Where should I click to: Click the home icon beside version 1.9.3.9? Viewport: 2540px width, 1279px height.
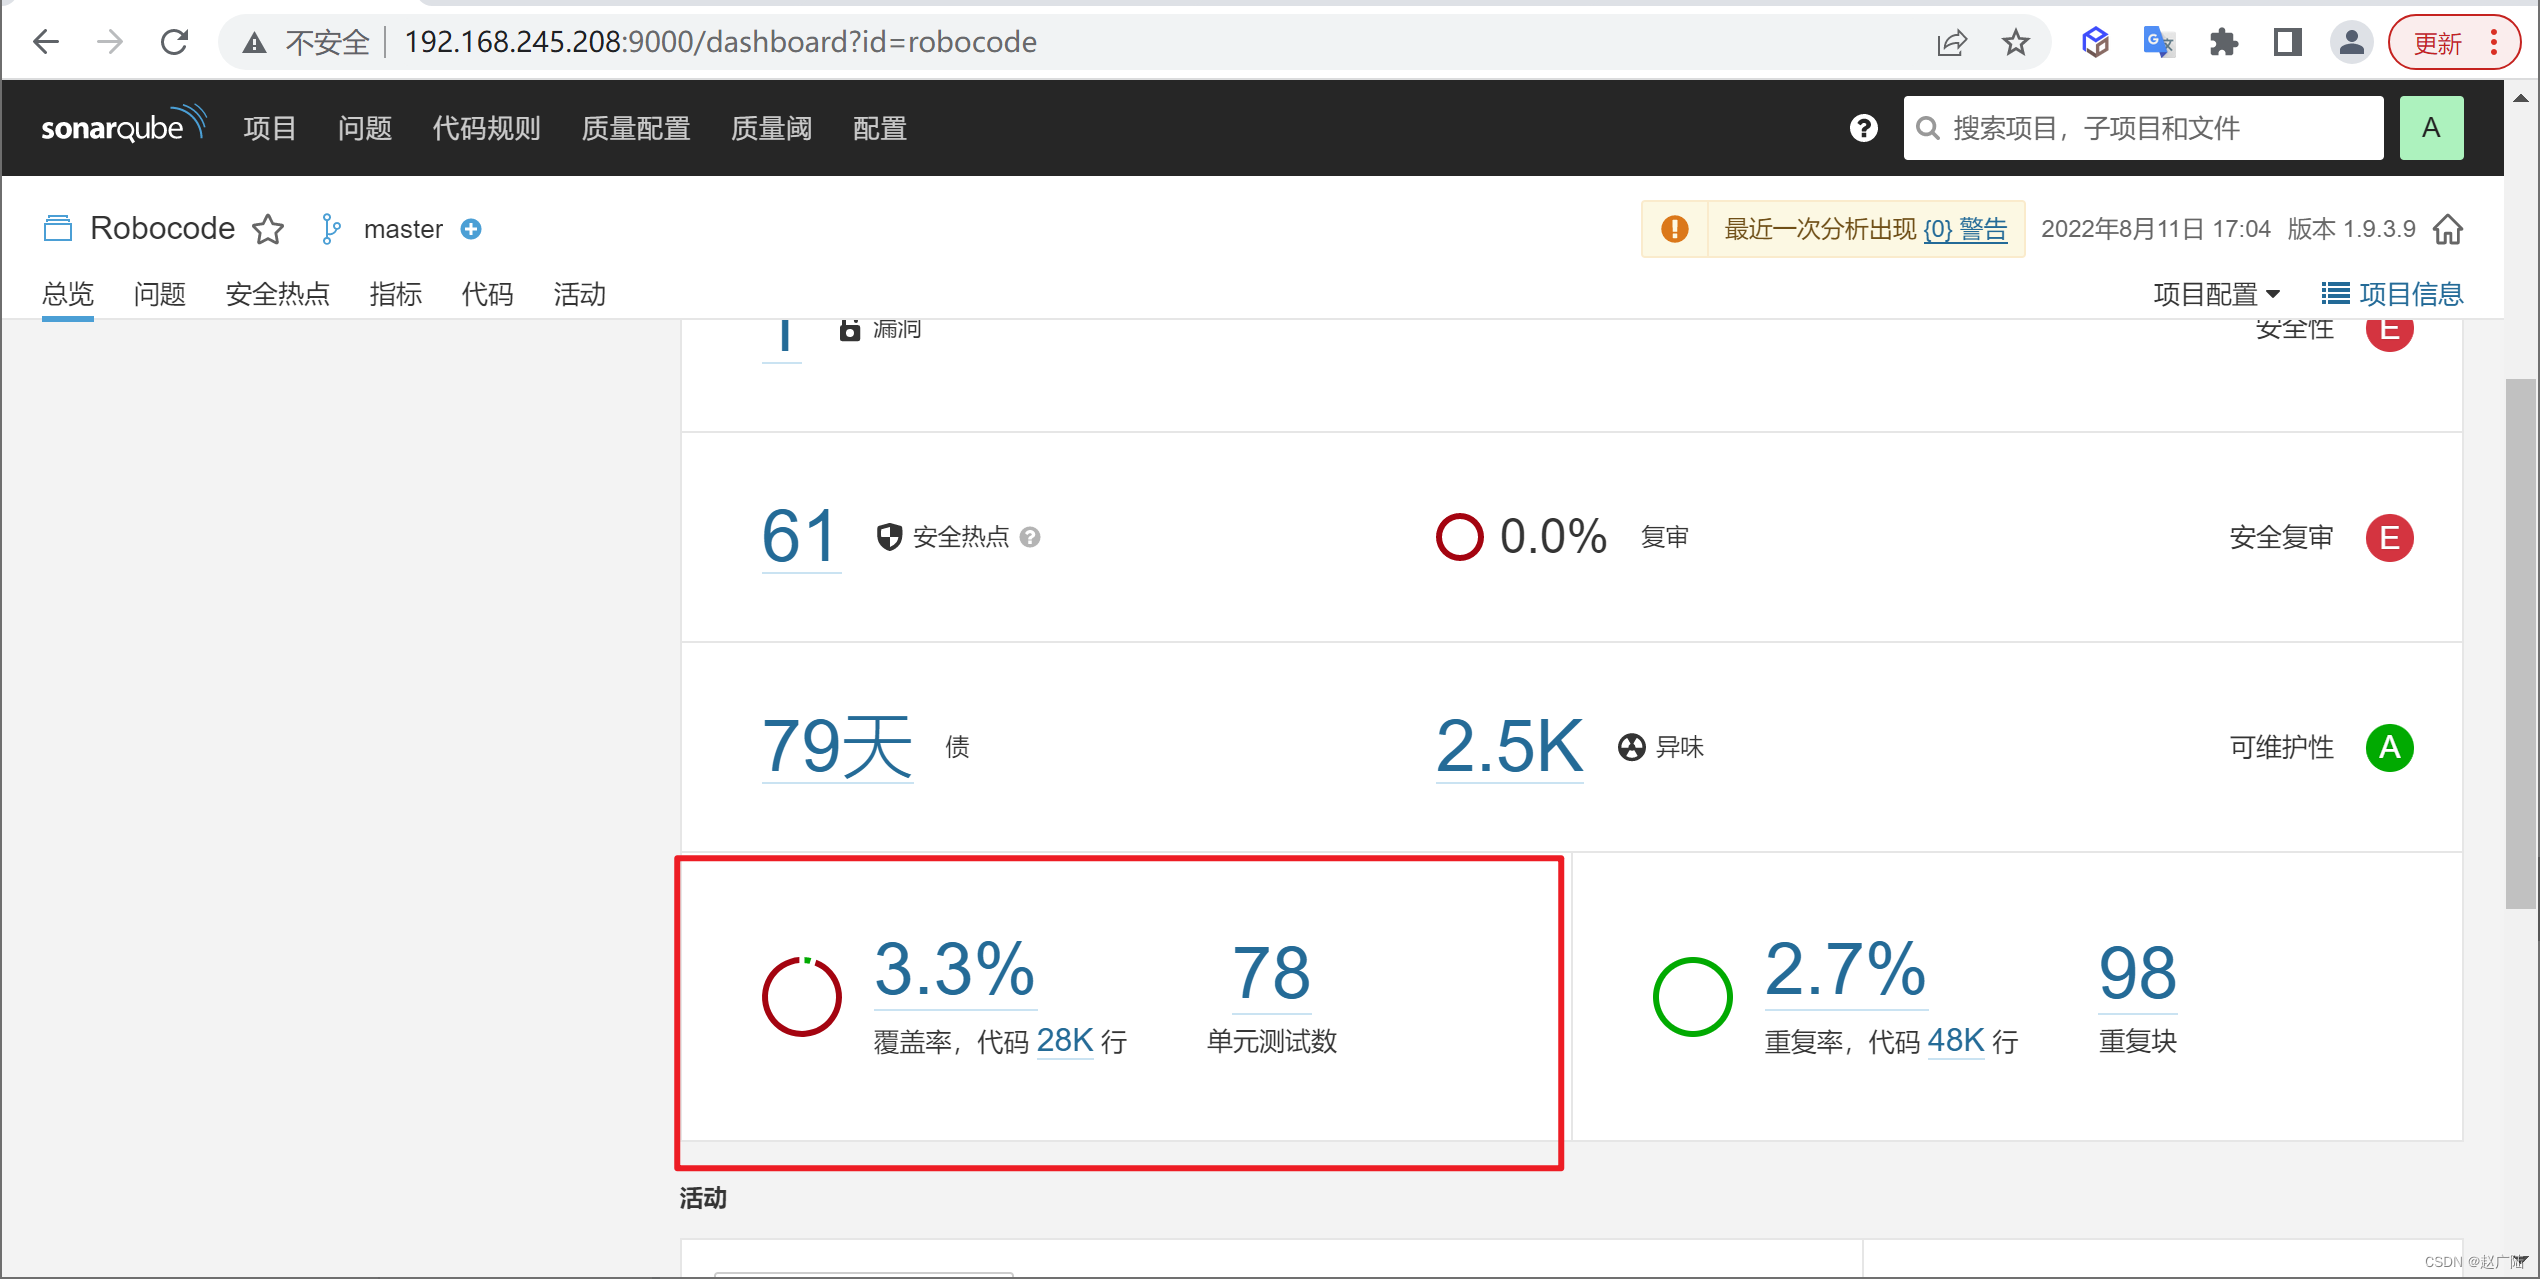click(x=2448, y=229)
